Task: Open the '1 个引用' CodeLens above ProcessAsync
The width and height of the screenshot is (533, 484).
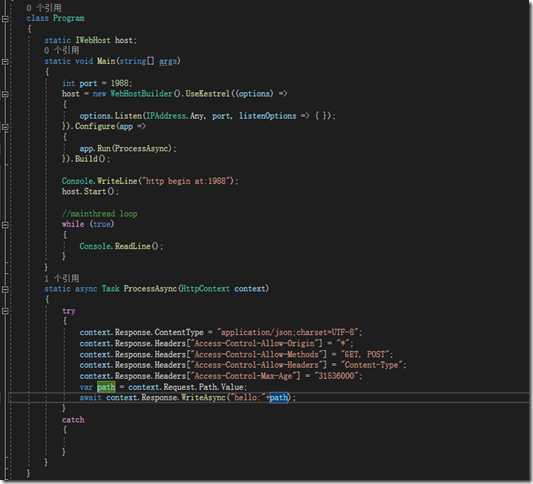Action: pos(62,279)
